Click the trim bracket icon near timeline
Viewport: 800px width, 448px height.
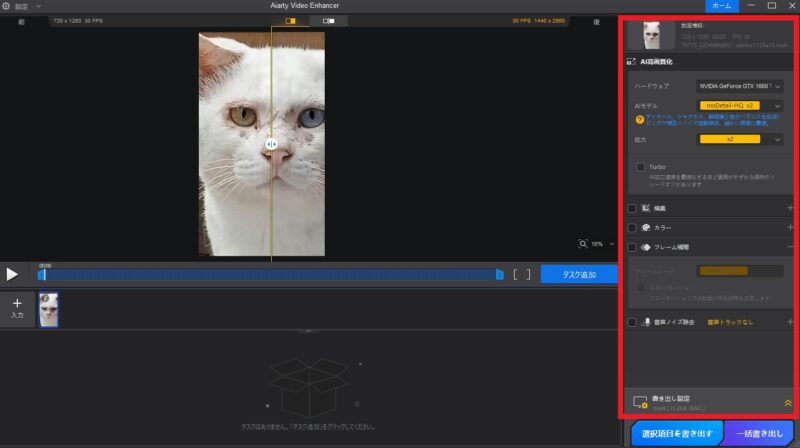[x=521, y=274]
